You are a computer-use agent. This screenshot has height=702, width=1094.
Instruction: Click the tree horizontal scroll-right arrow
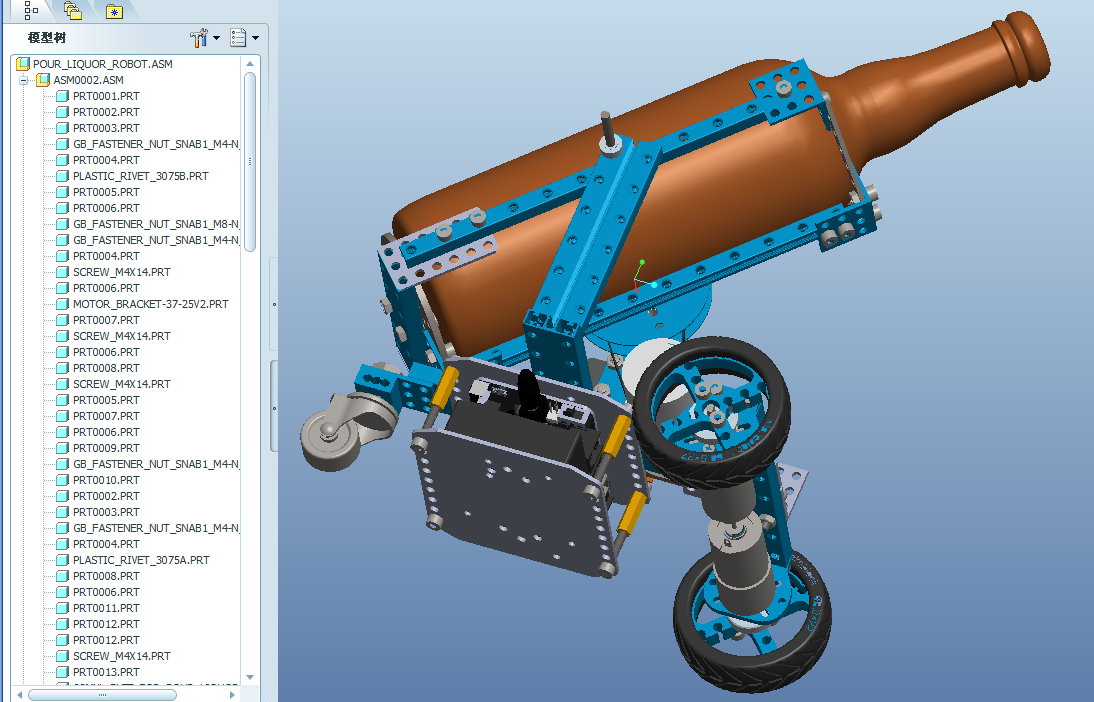232,694
